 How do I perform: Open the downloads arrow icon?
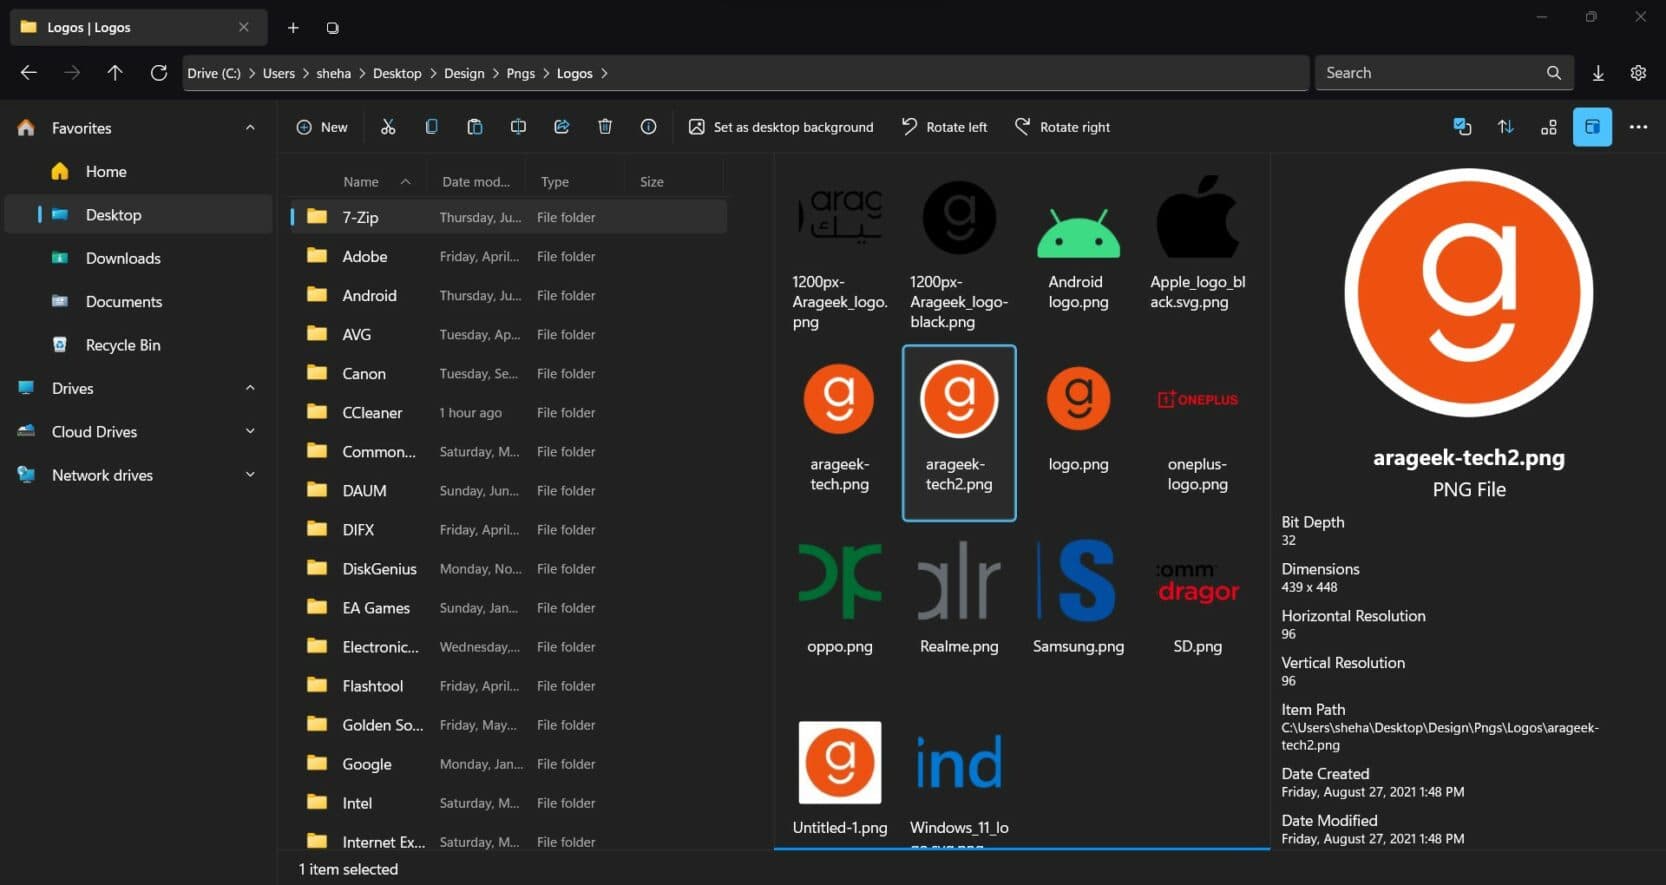(x=1598, y=73)
